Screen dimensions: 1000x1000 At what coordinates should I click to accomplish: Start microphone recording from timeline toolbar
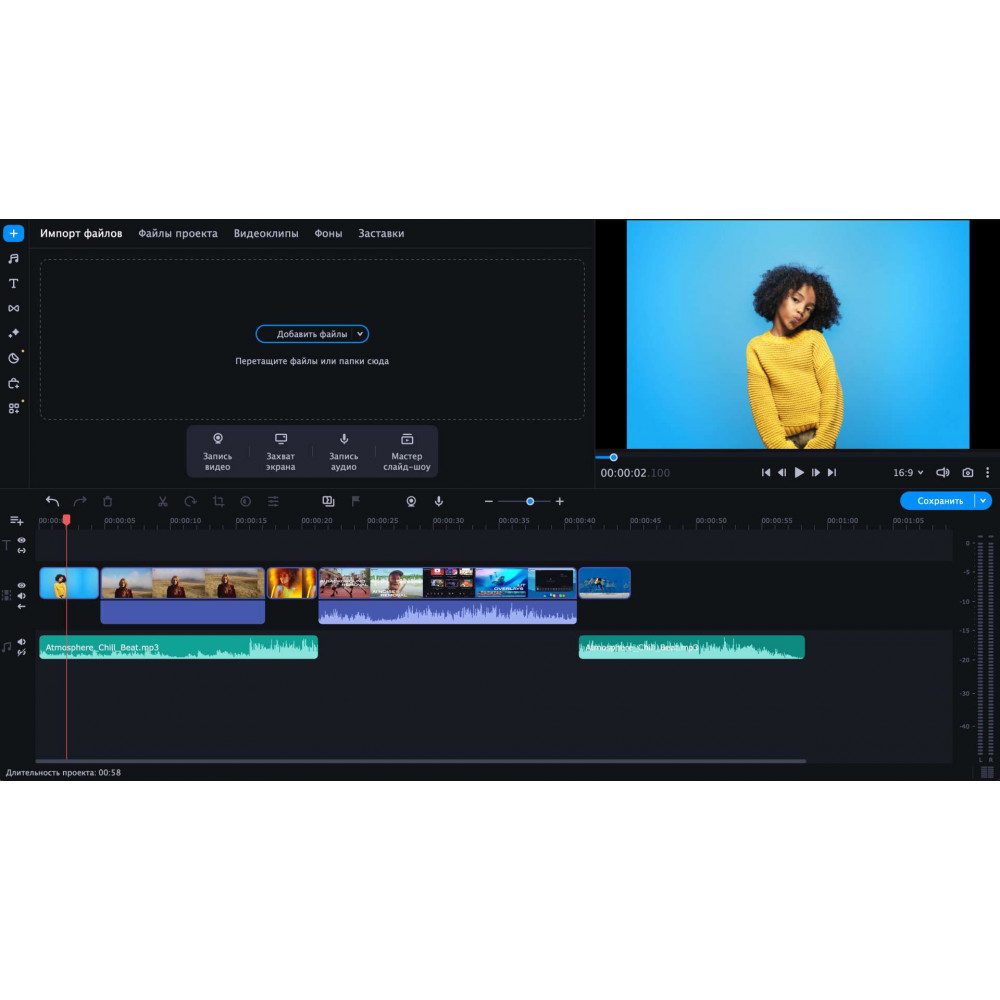pos(438,501)
